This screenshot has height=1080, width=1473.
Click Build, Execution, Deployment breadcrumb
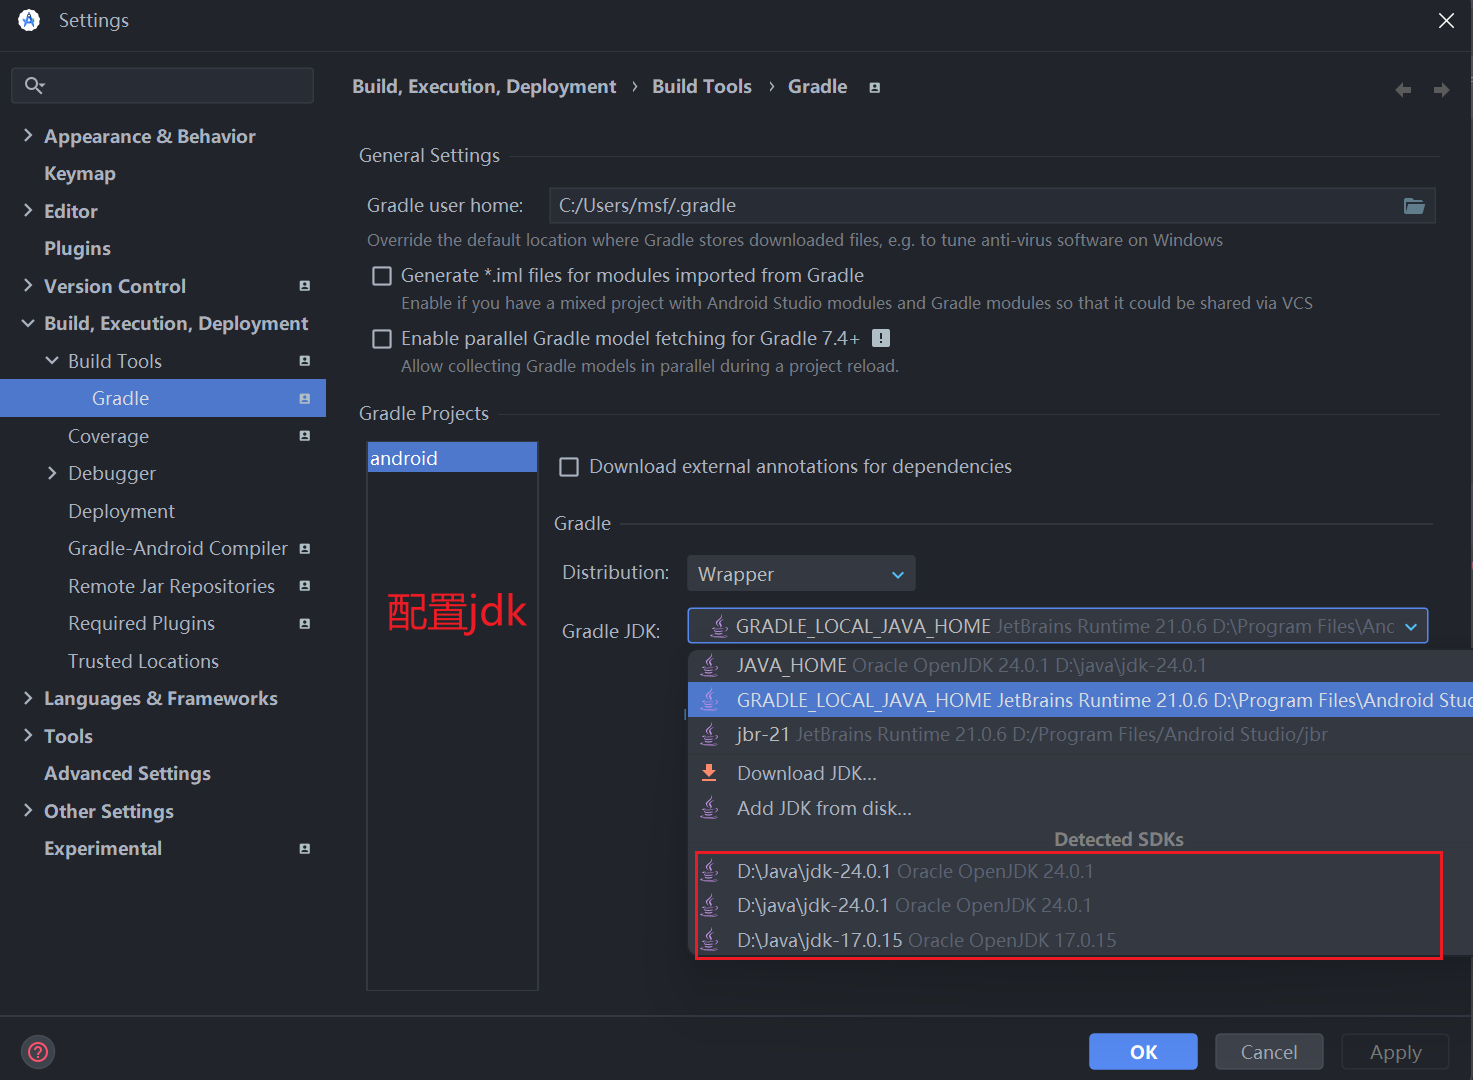[484, 87]
